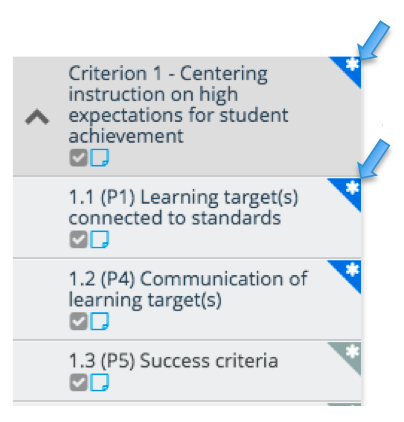Click gray asterisk corner on 1.3 (P5)
This screenshot has width=404, height=422.
coord(348,355)
